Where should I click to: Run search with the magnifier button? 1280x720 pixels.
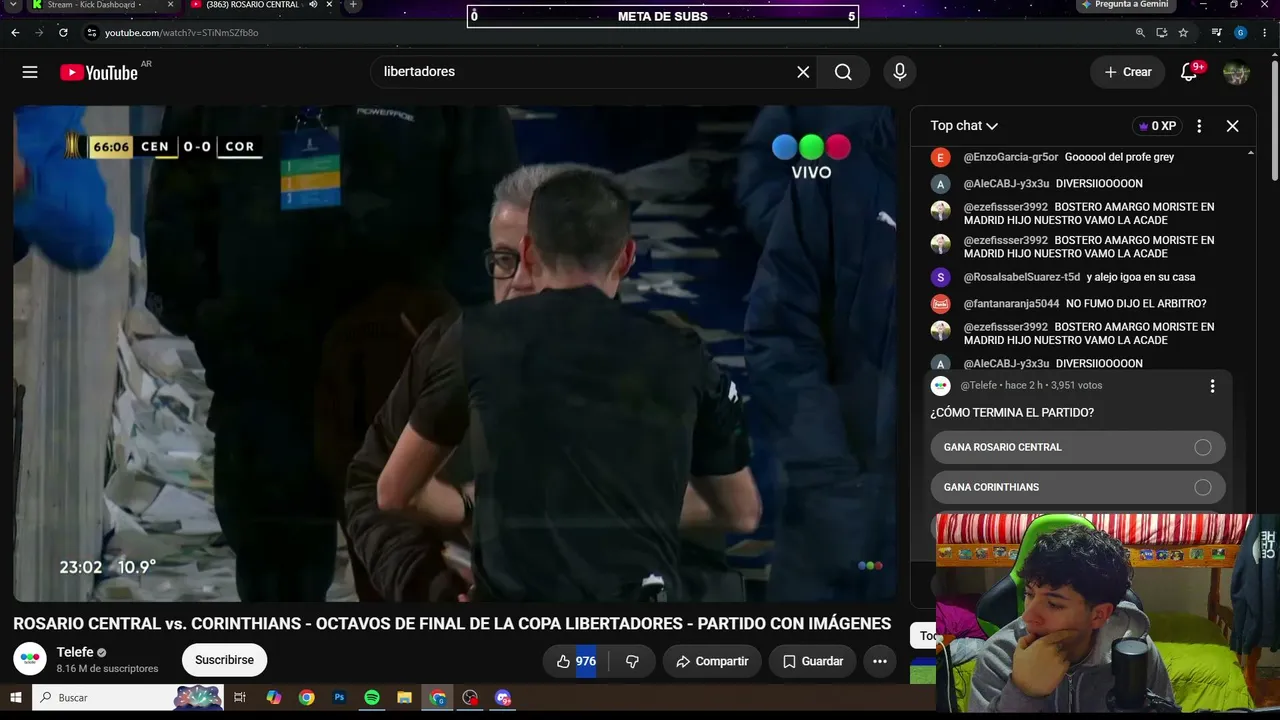click(843, 72)
